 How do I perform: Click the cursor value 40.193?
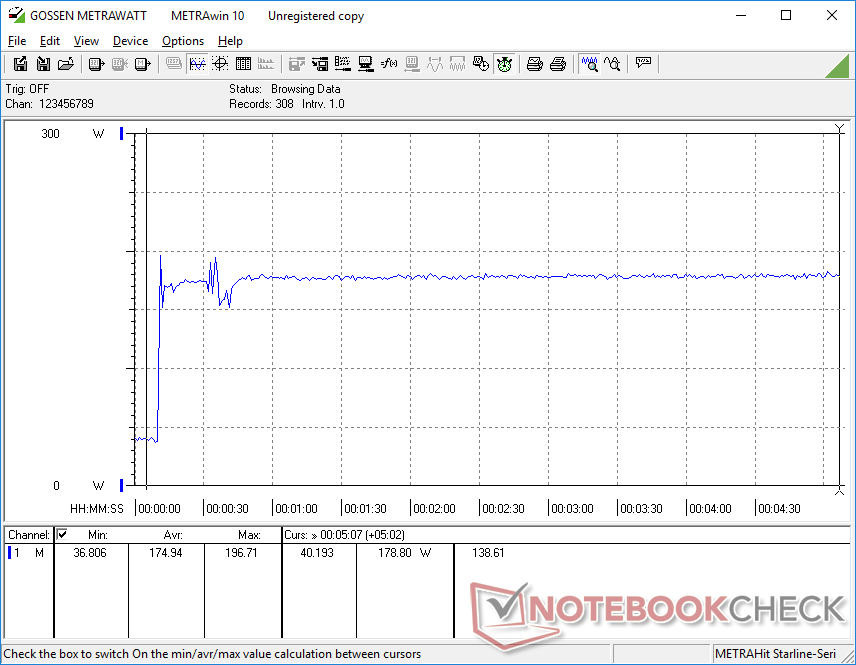pyautogui.click(x=317, y=553)
